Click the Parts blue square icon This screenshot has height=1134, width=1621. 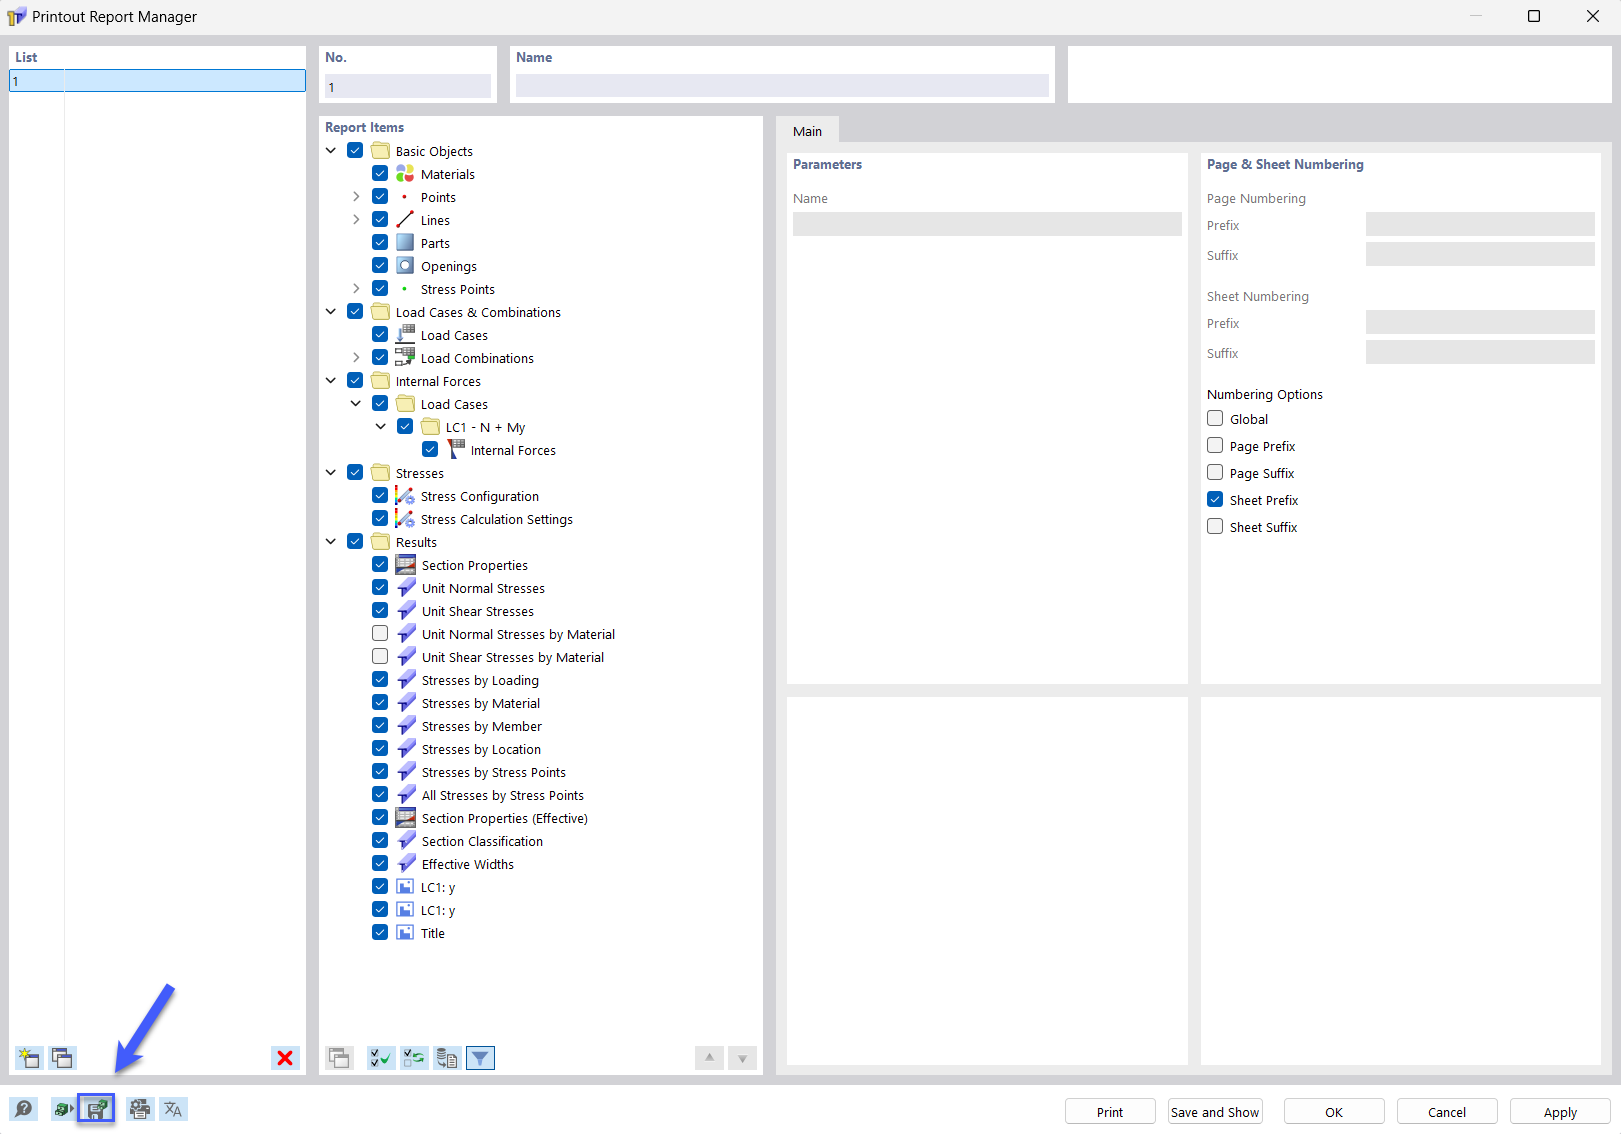pos(405,243)
